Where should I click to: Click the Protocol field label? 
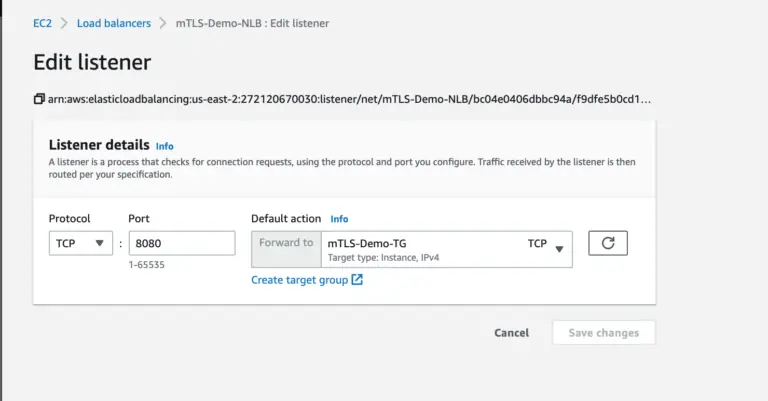pyautogui.click(x=70, y=218)
